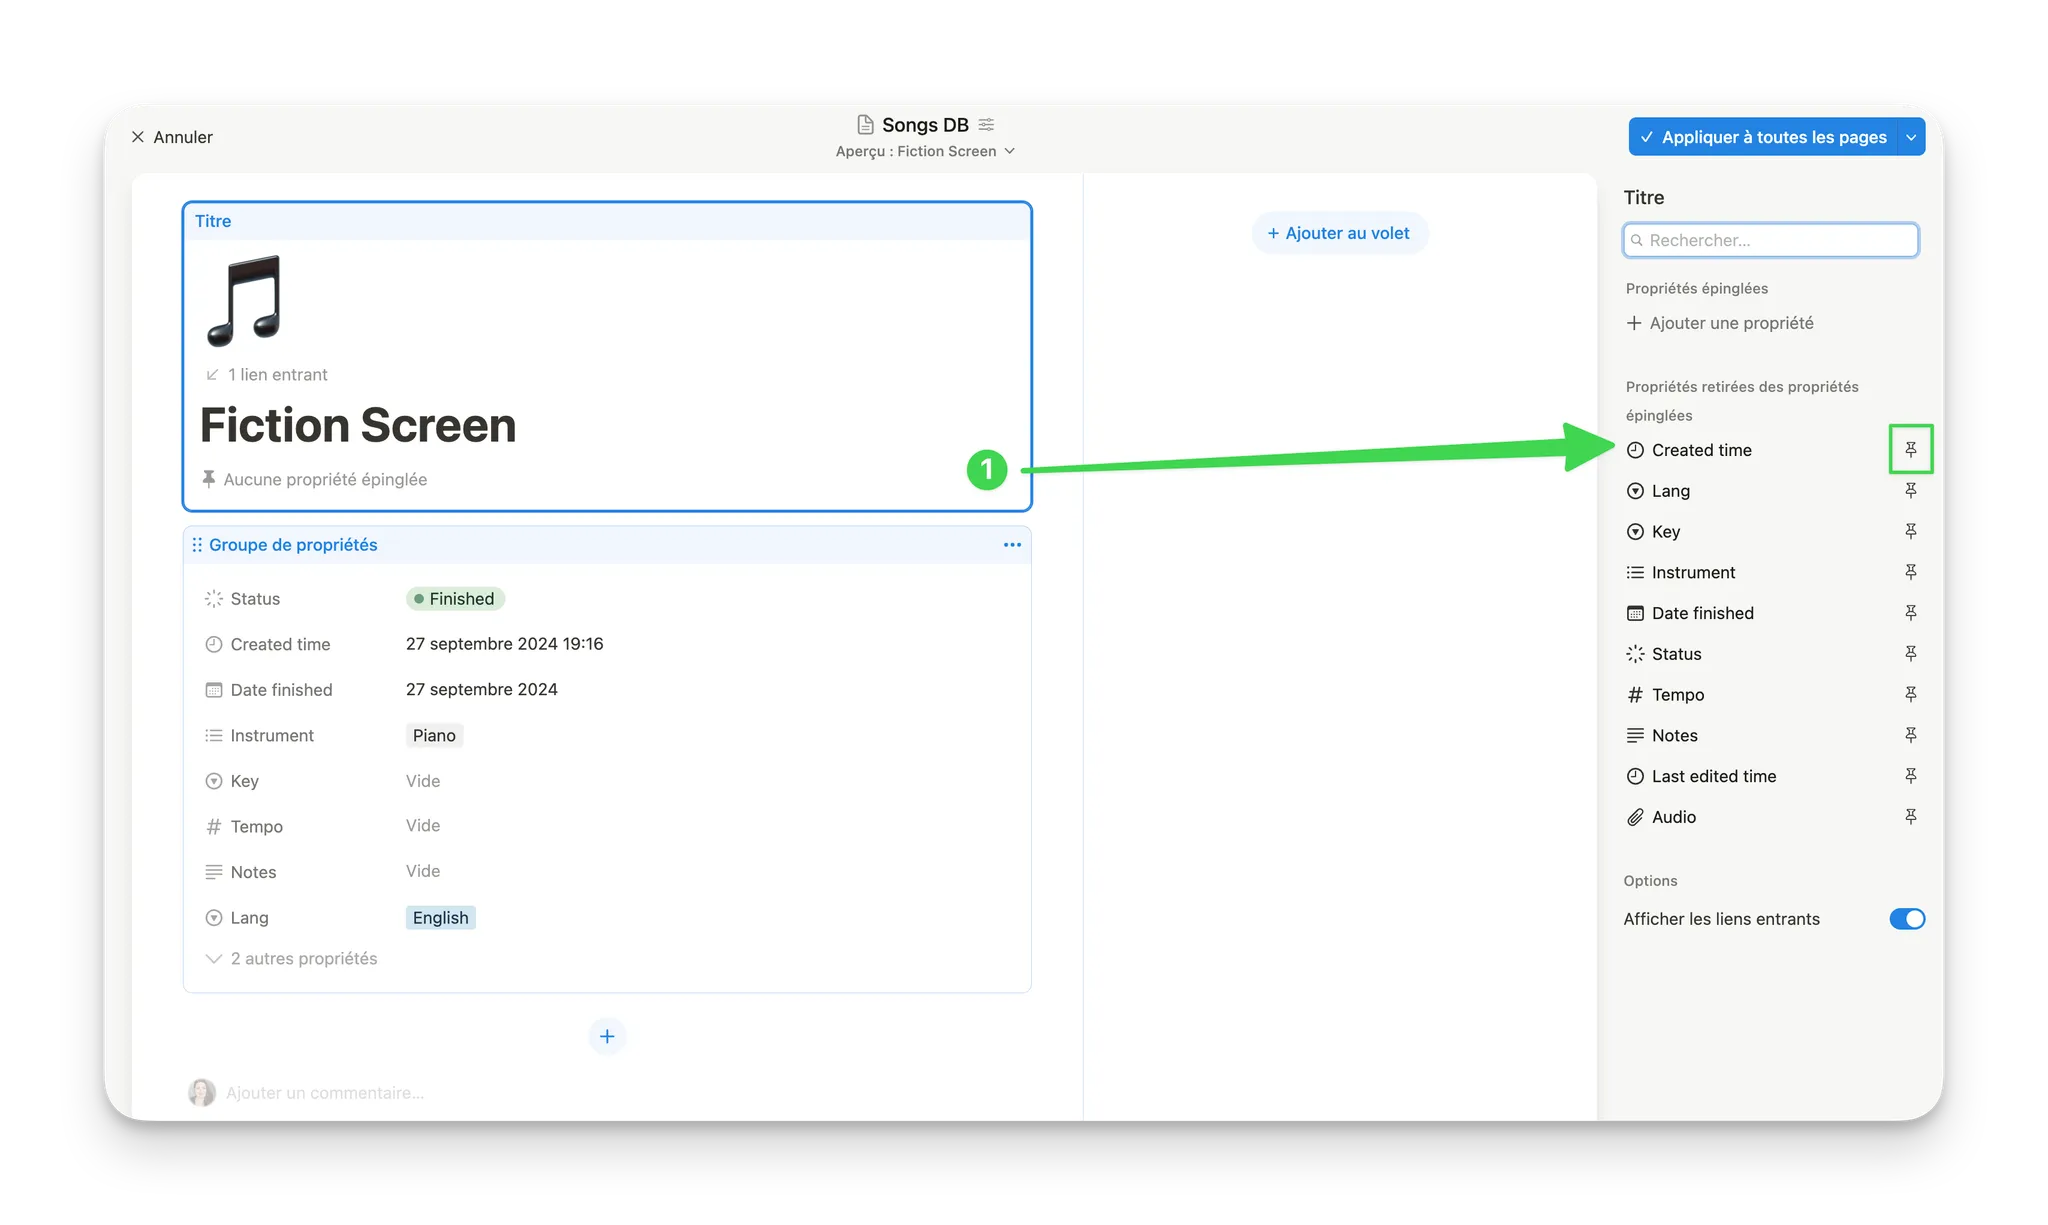Click the three-dot menu of property group
Image resolution: width=2048 pixels, height=1225 pixels.
click(x=1012, y=545)
